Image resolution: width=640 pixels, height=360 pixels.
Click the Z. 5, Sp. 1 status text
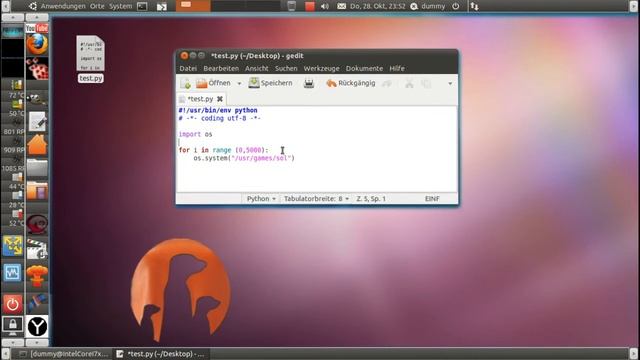(x=371, y=199)
